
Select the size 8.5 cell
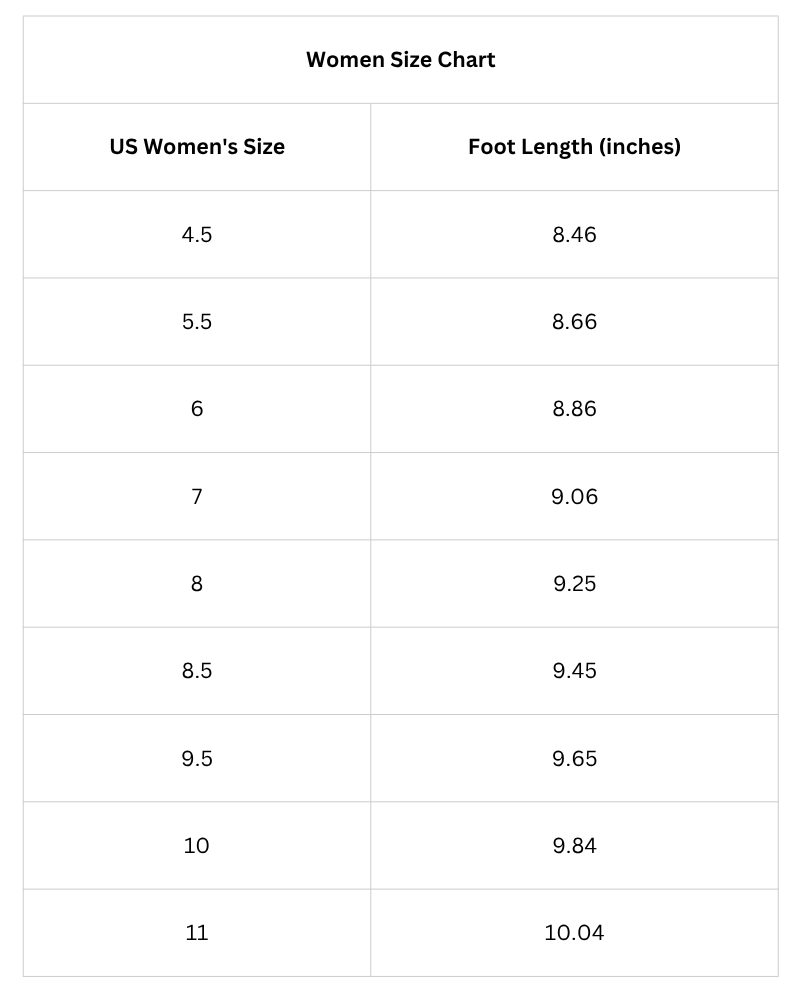[197, 671]
